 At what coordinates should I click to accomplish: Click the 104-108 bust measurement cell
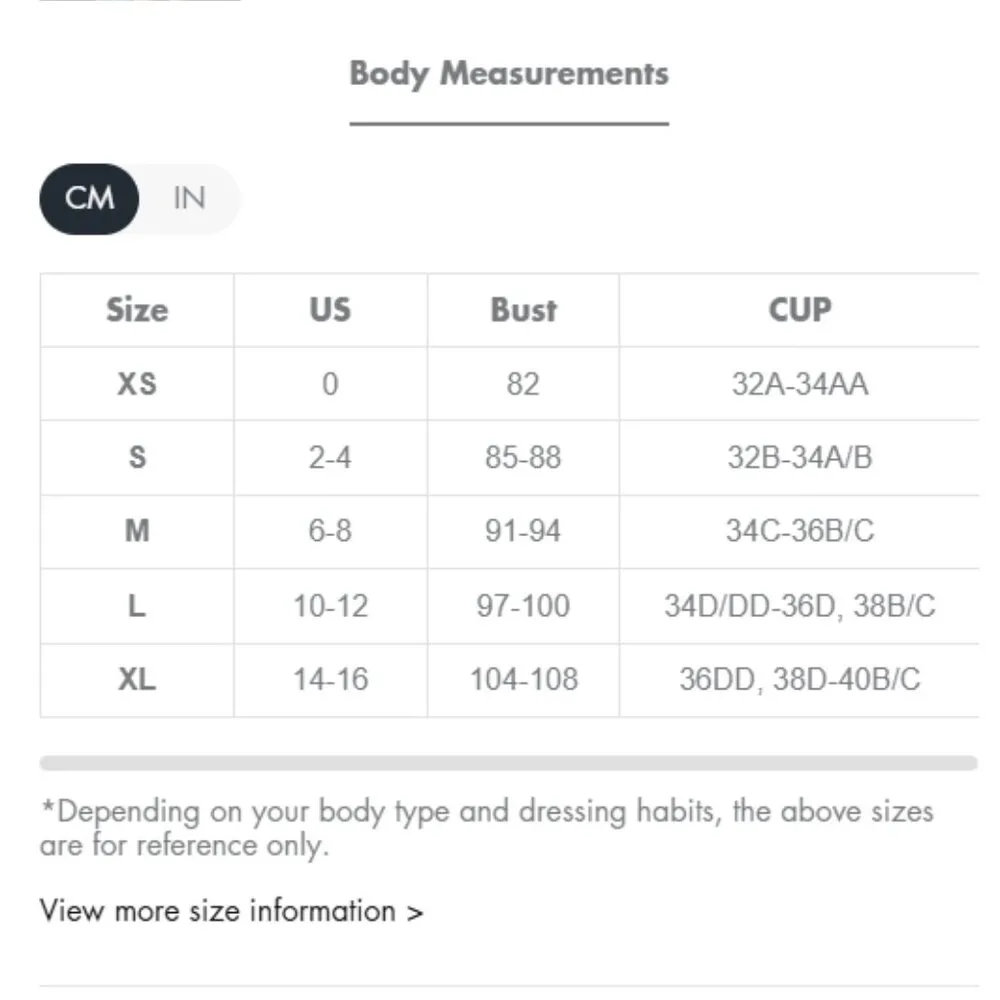(523, 680)
